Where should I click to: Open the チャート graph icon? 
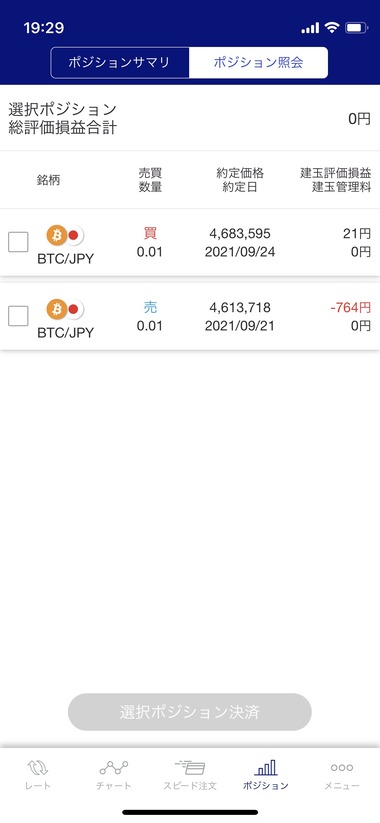(114, 768)
